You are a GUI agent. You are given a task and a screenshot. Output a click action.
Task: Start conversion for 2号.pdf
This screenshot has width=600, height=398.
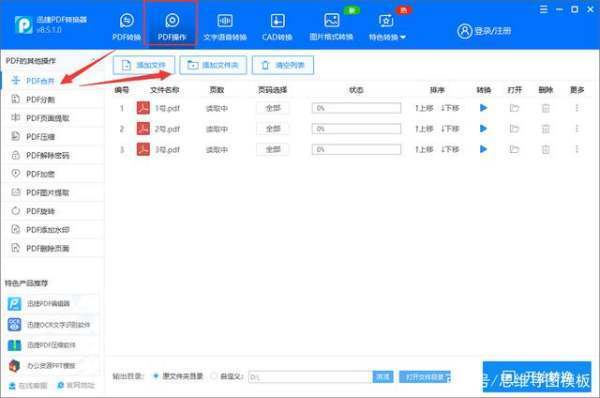pyautogui.click(x=484, y=129)
